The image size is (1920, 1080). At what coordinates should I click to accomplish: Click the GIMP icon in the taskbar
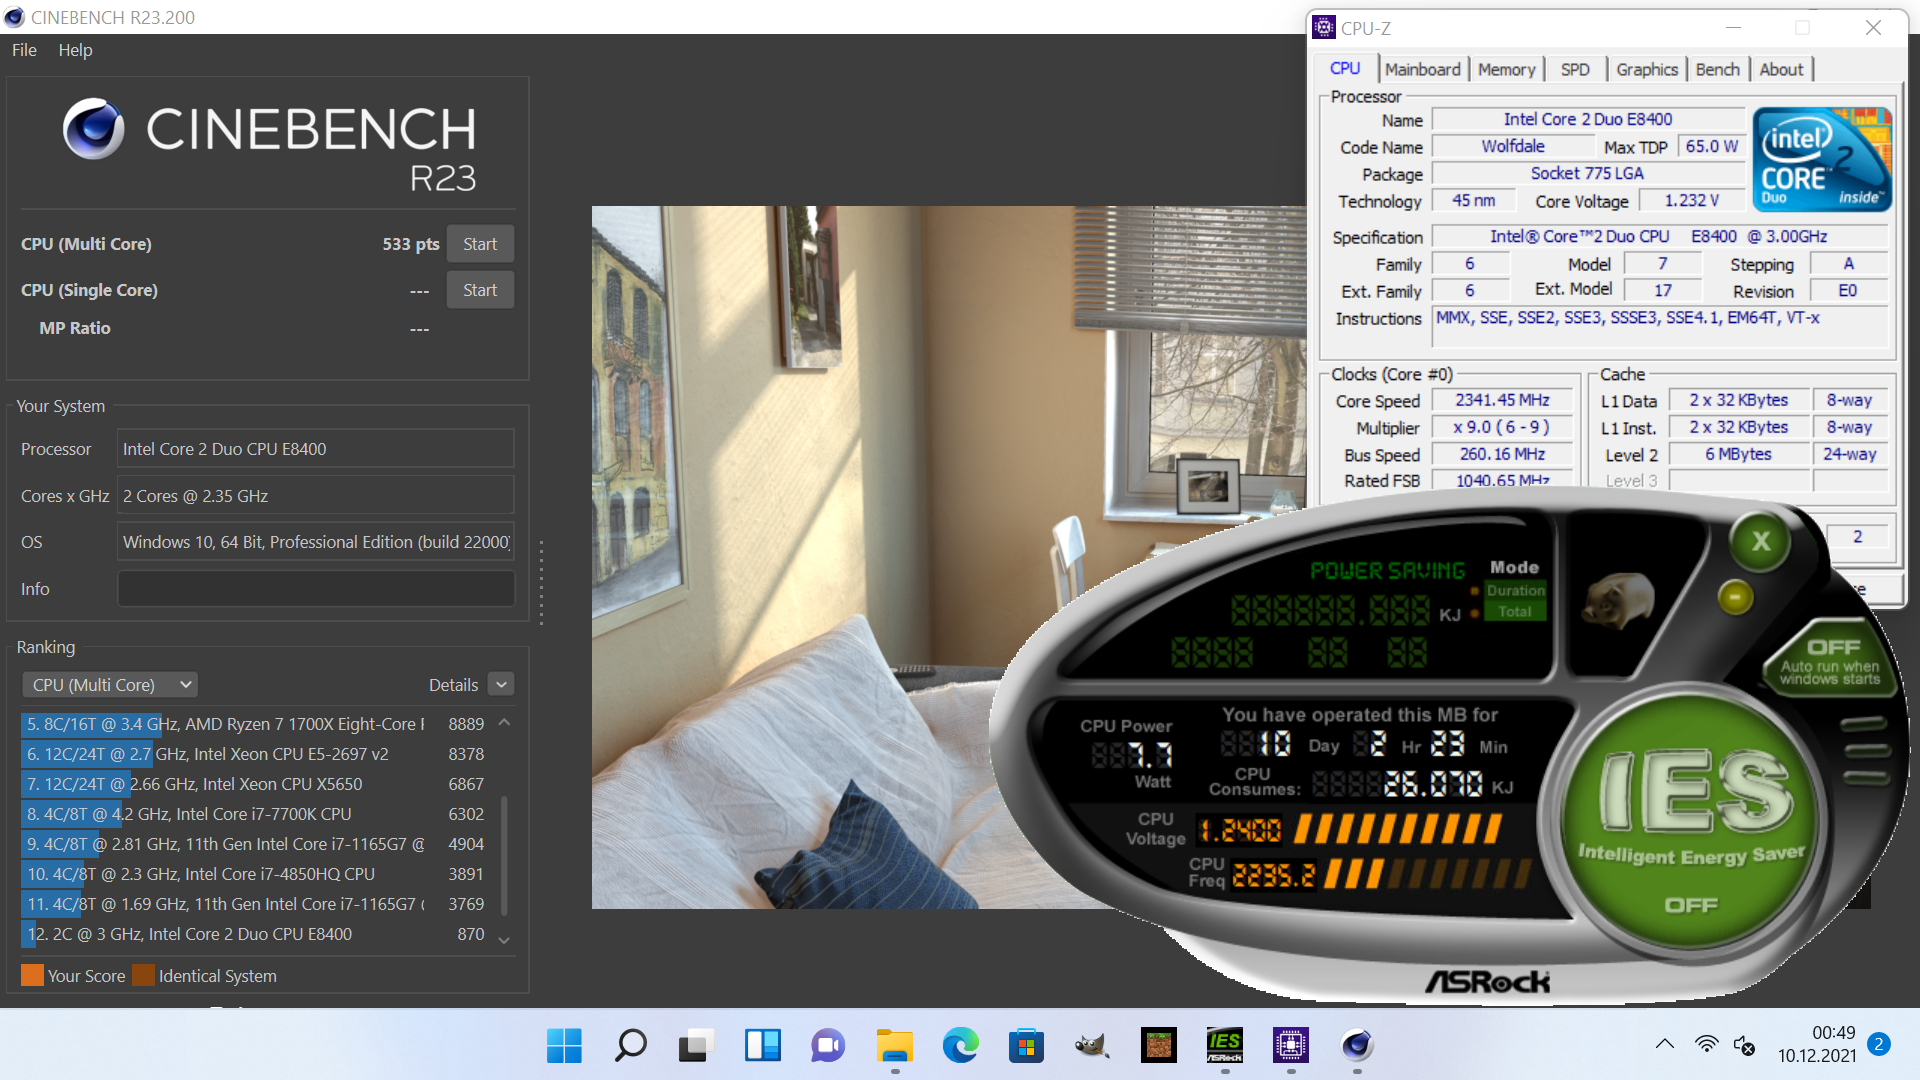[x=1092, y=1046]
